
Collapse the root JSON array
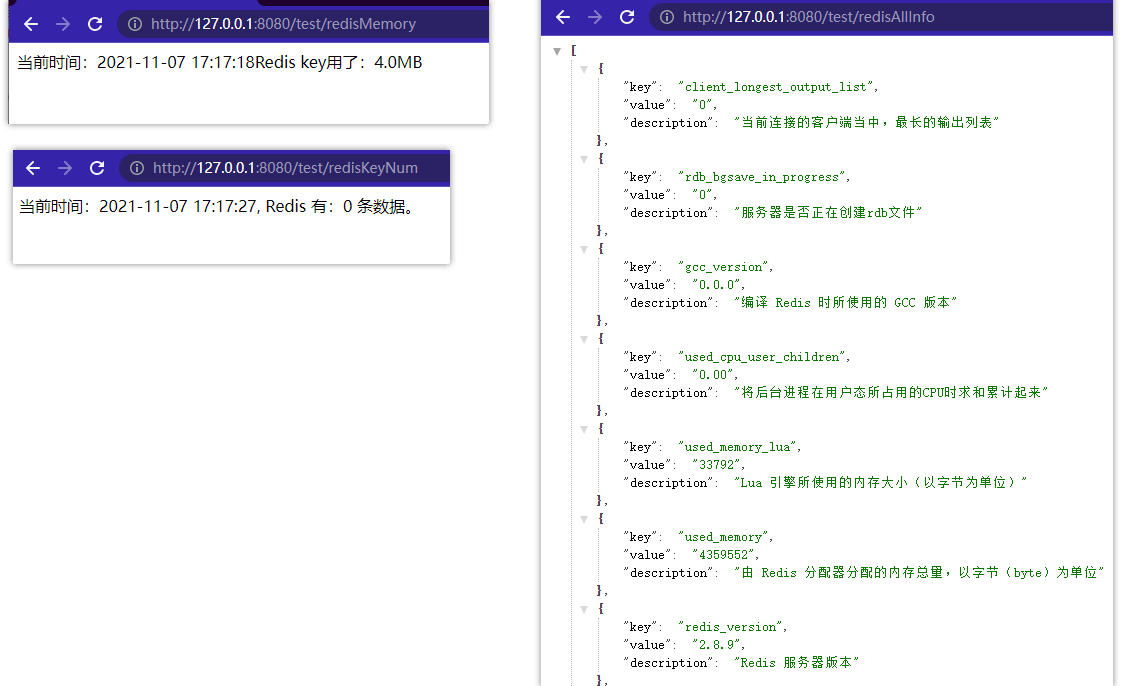557,51
